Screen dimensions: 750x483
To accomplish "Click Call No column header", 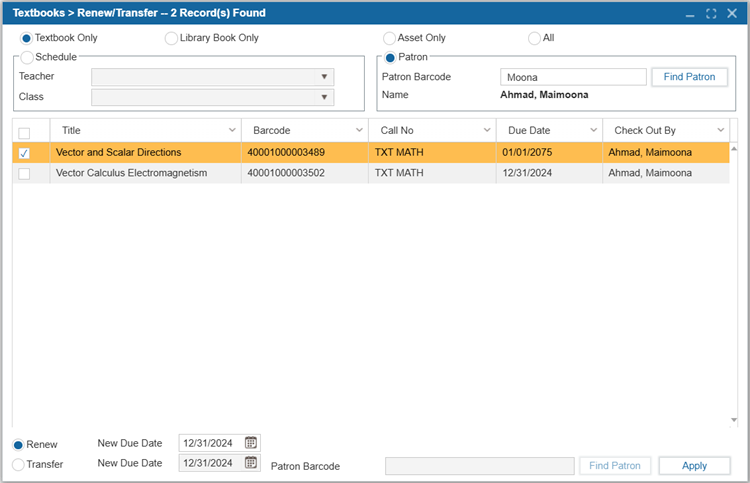I will coord(397,130).
